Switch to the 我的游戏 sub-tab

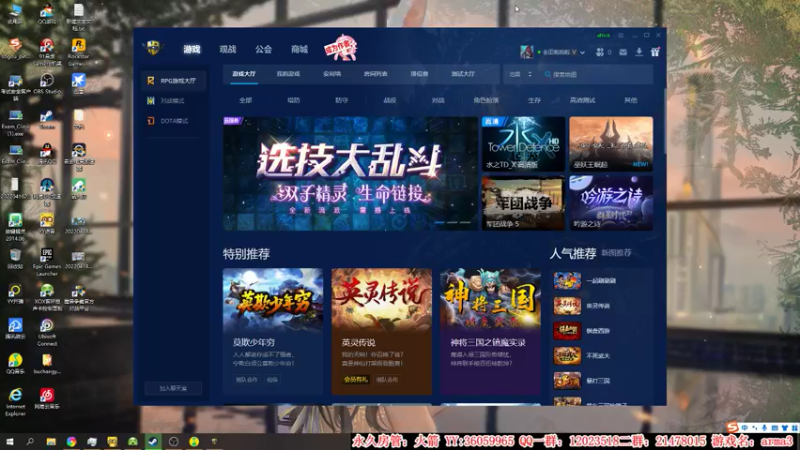tap(288, 74)
